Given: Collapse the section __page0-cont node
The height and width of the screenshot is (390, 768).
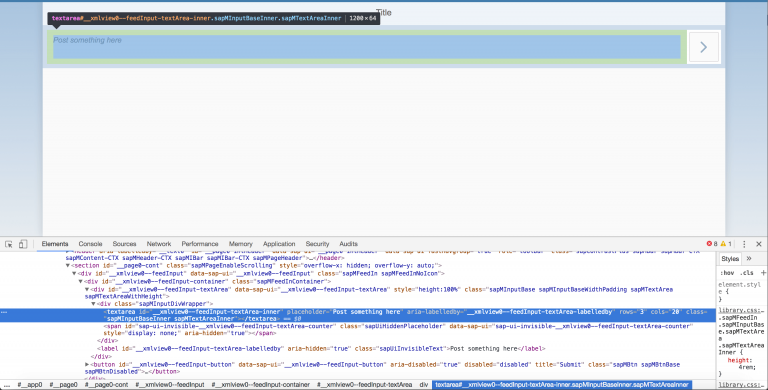Looking at the screenshot, I should [x=68, y=266].
